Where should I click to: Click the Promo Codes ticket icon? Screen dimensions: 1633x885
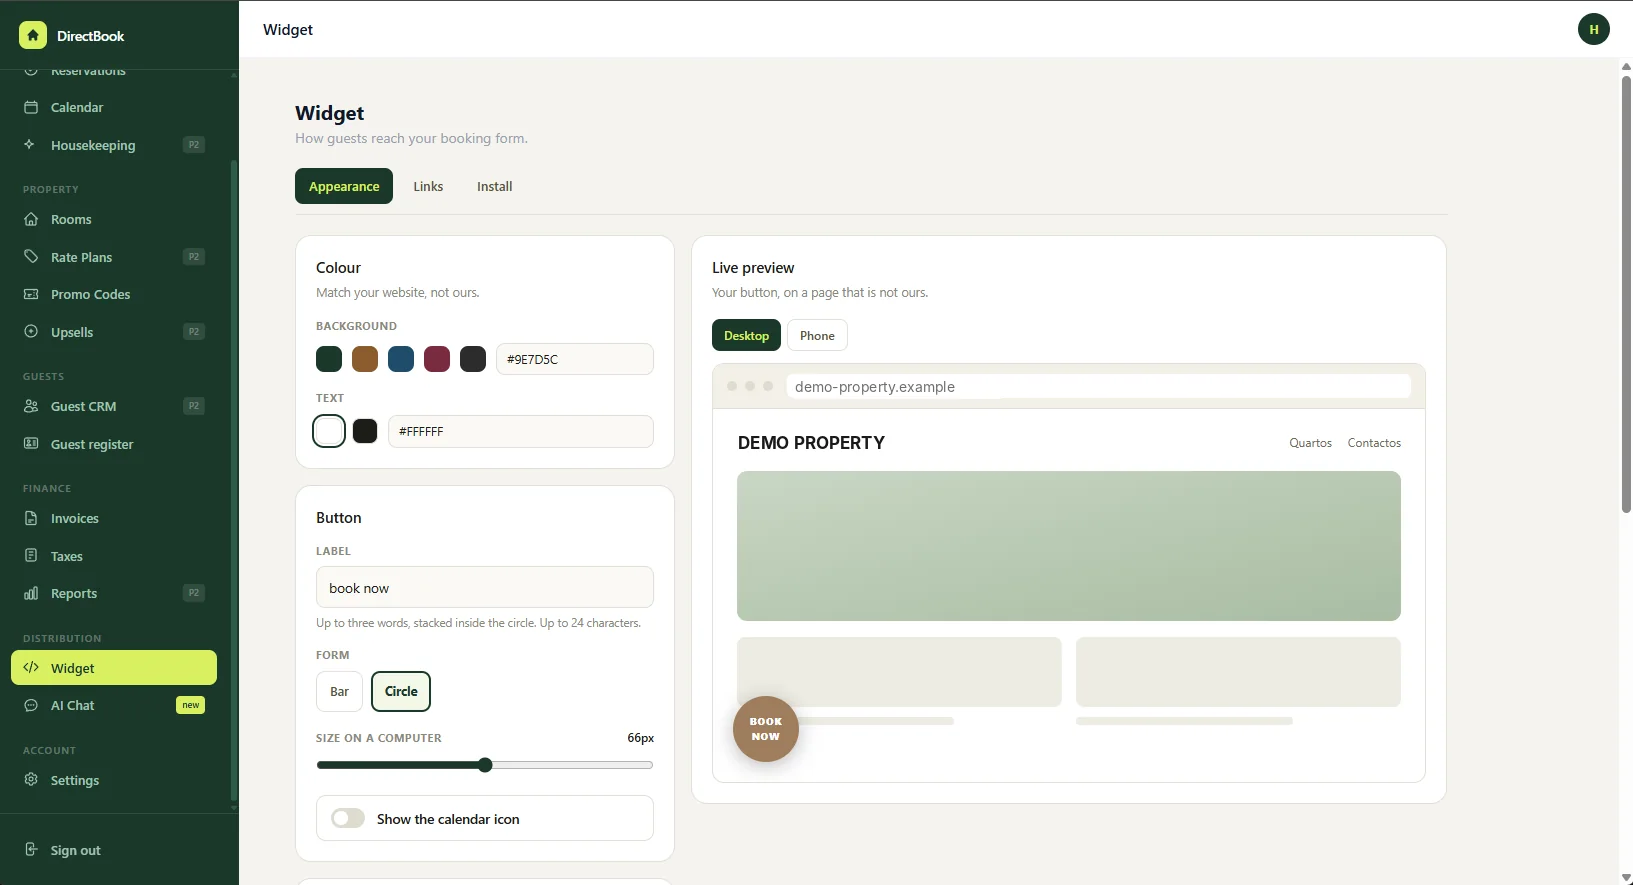[x=31, y=294]
